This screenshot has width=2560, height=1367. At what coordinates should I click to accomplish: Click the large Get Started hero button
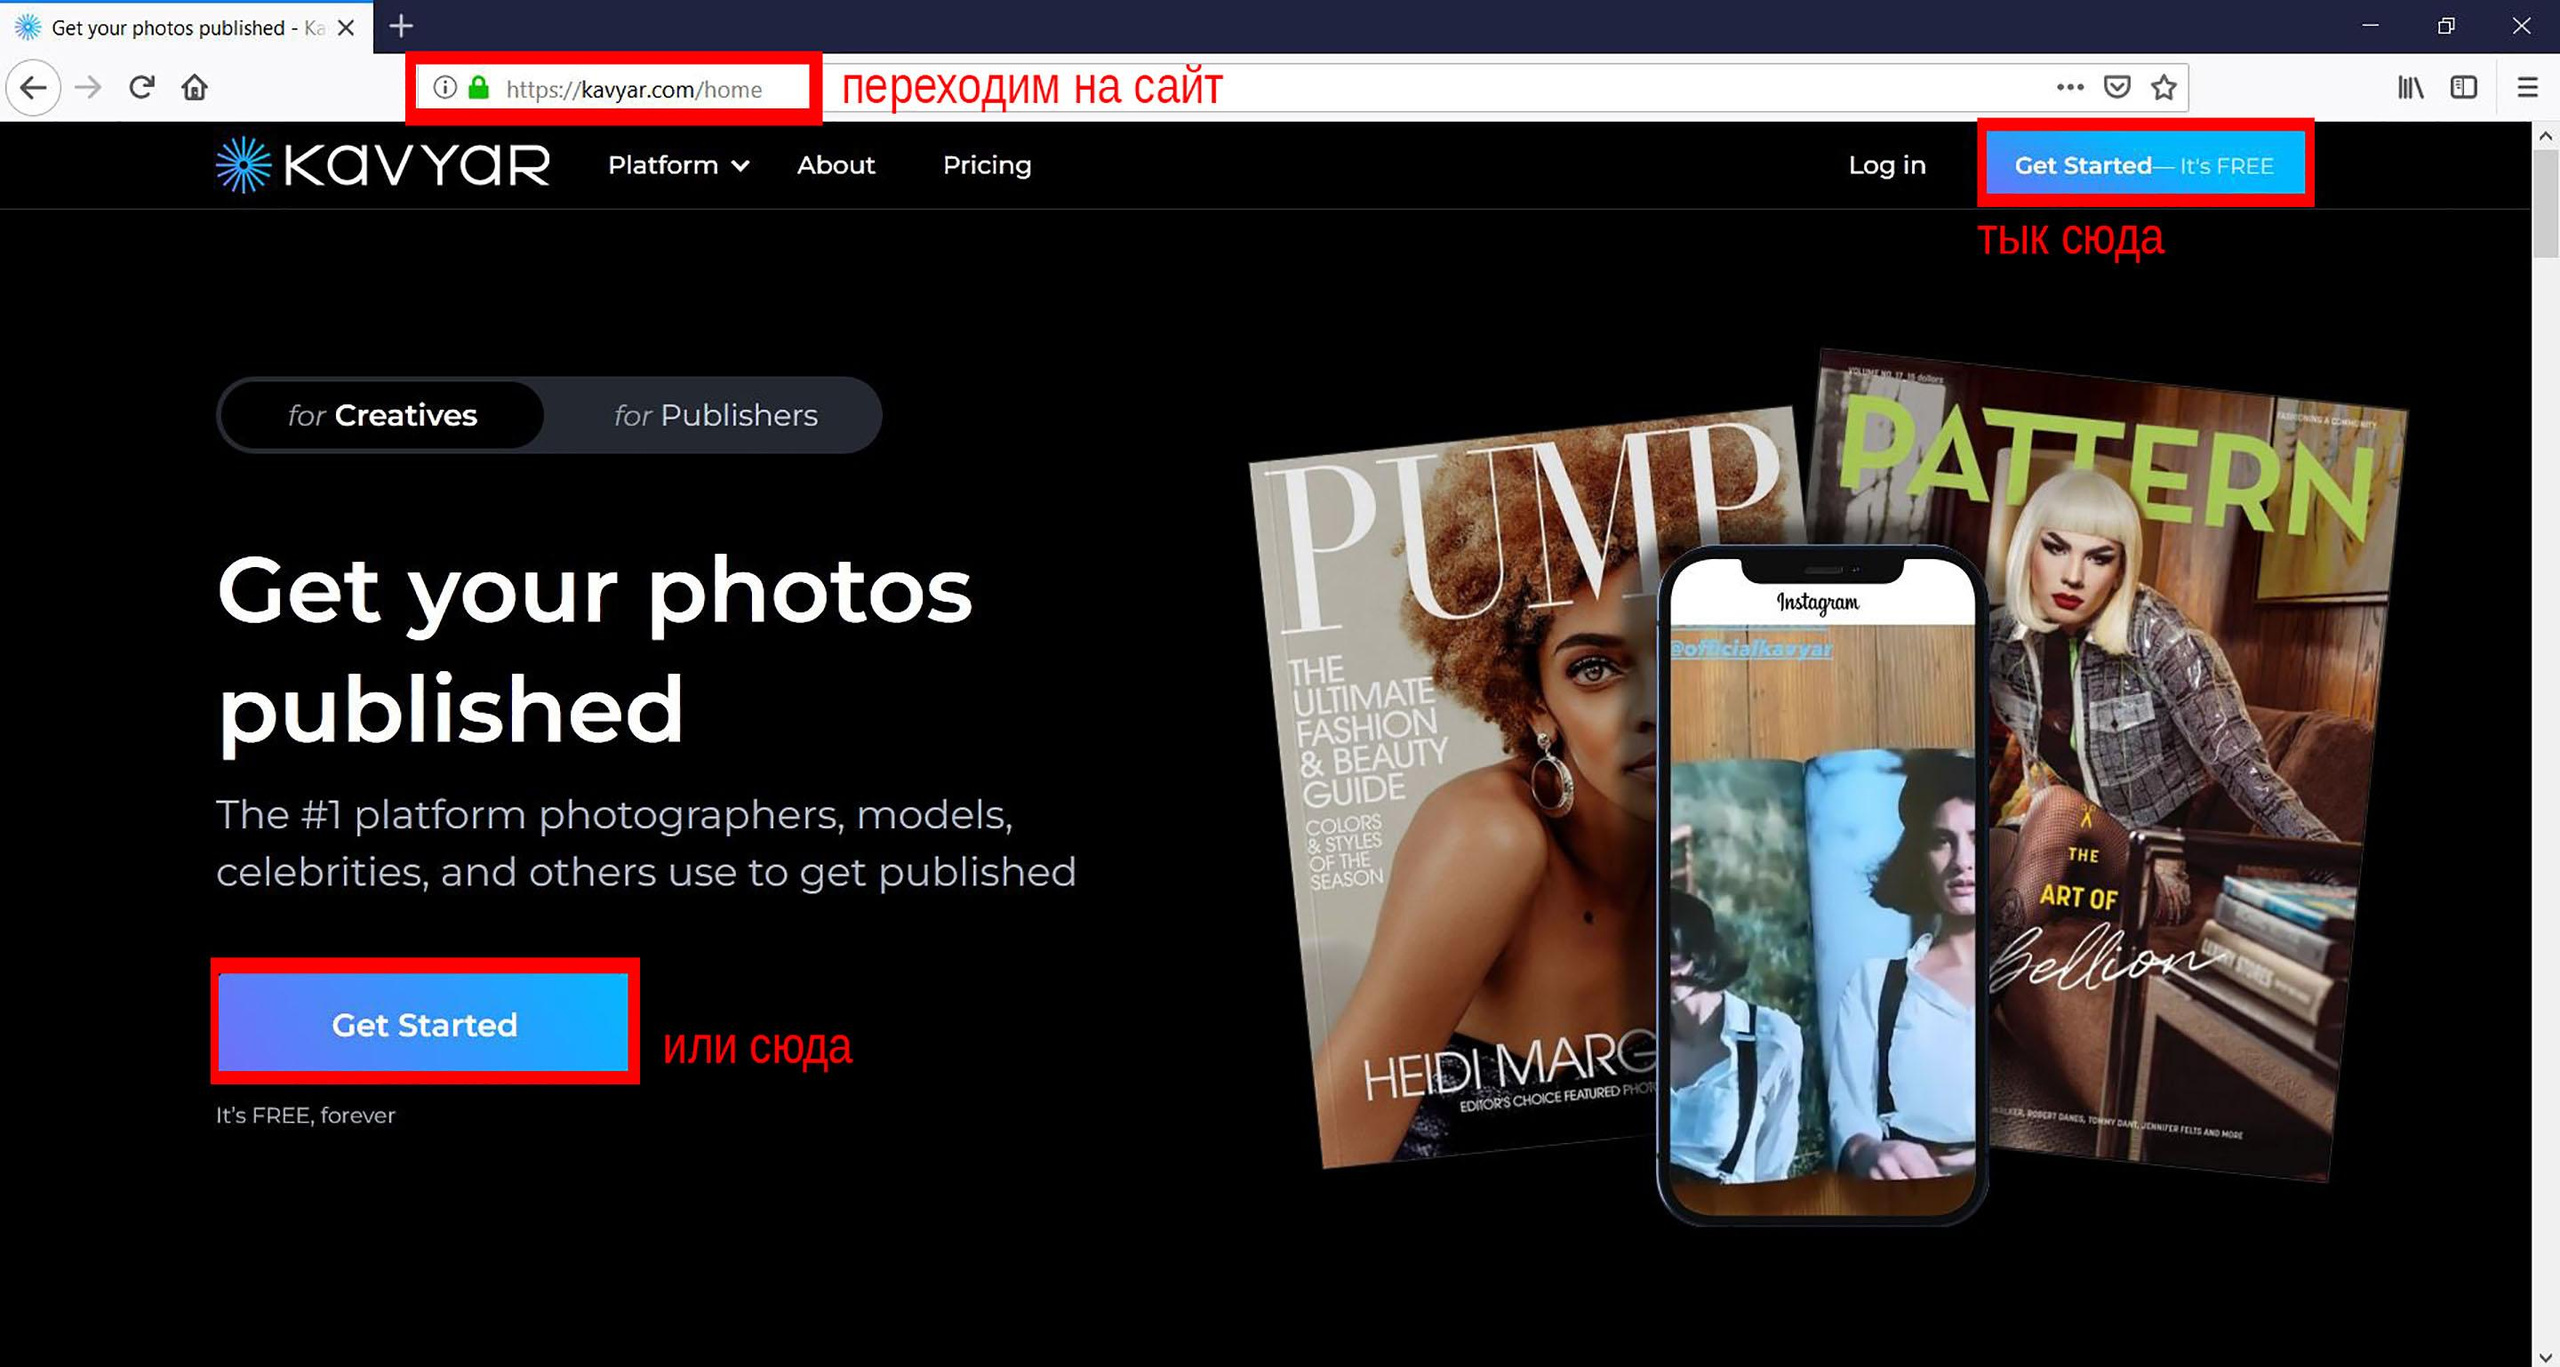tap(424, 1024)
